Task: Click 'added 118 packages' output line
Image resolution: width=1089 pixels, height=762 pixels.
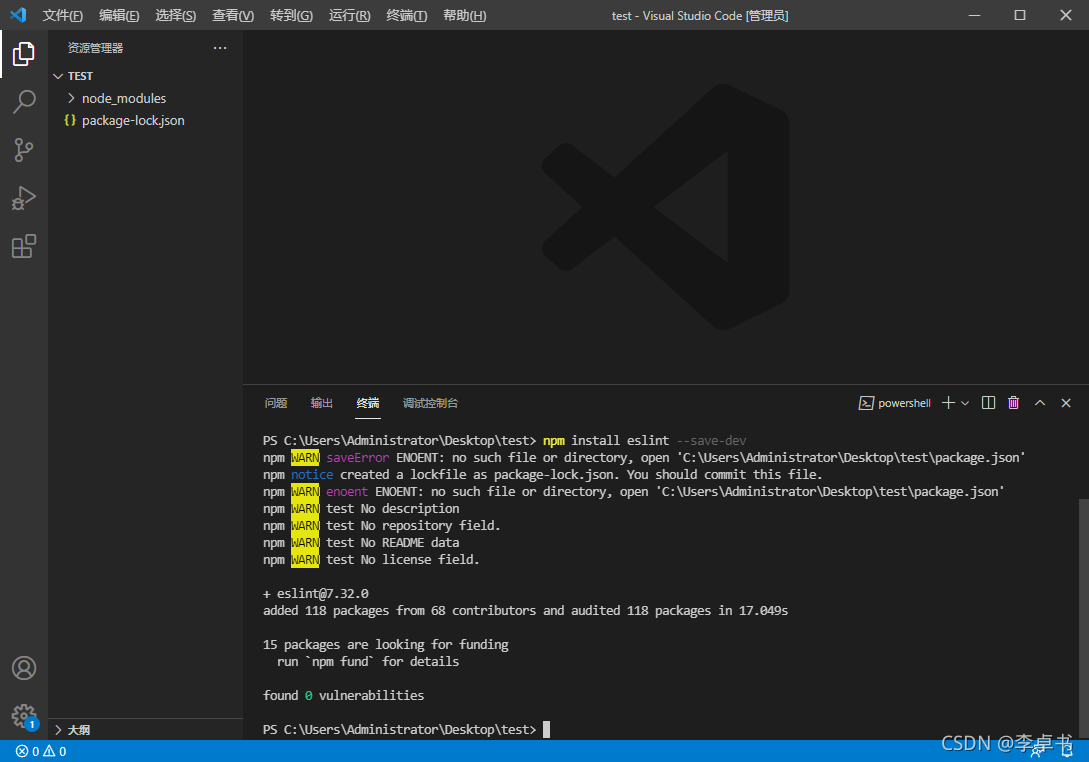Action: [525, 611]
